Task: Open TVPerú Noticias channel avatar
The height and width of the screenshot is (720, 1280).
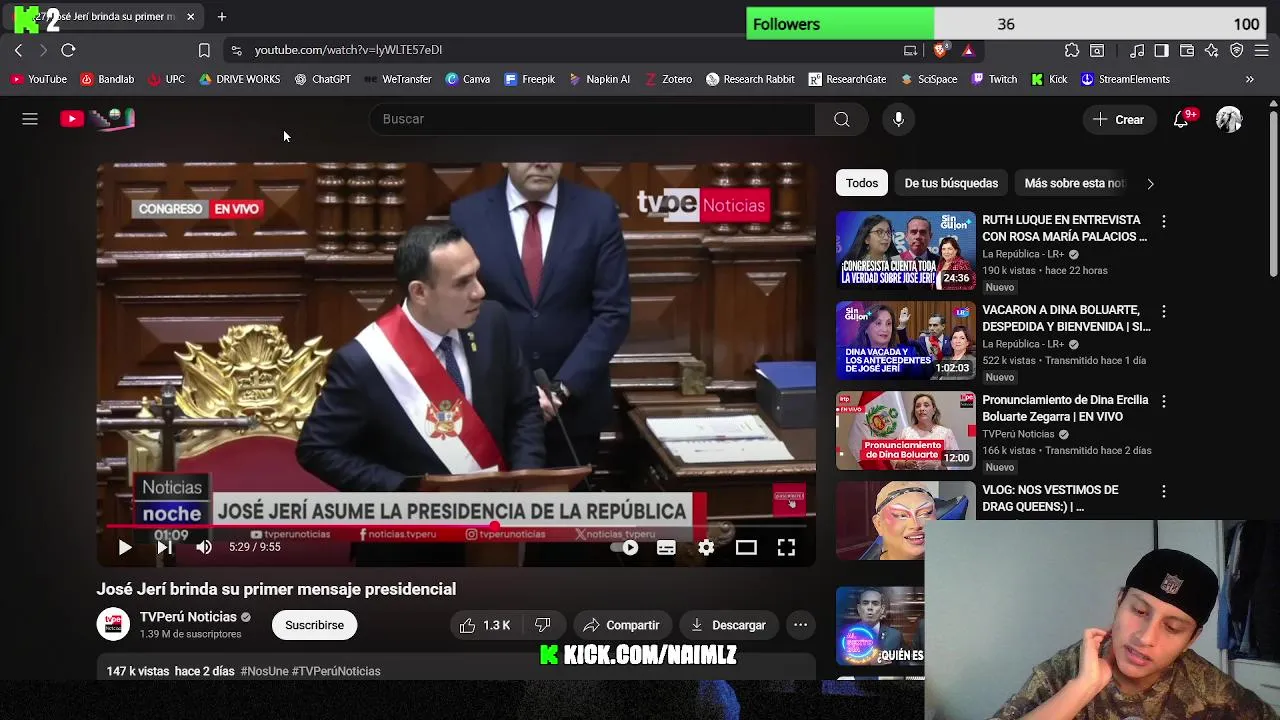Action: 113,625
